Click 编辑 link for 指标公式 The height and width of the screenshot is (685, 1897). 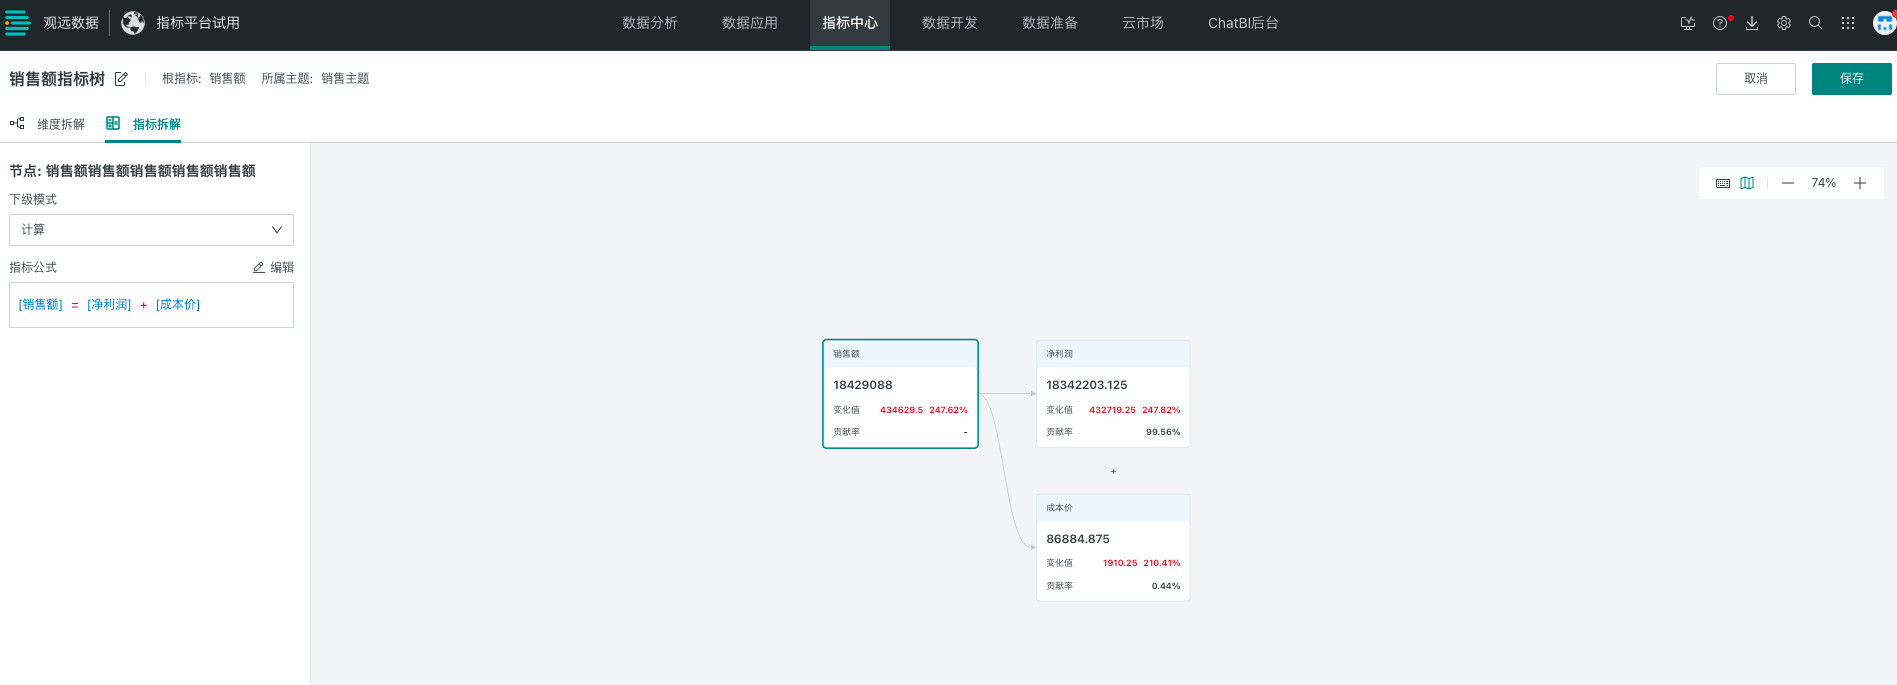pyautogui.click(x=273, y=267)
